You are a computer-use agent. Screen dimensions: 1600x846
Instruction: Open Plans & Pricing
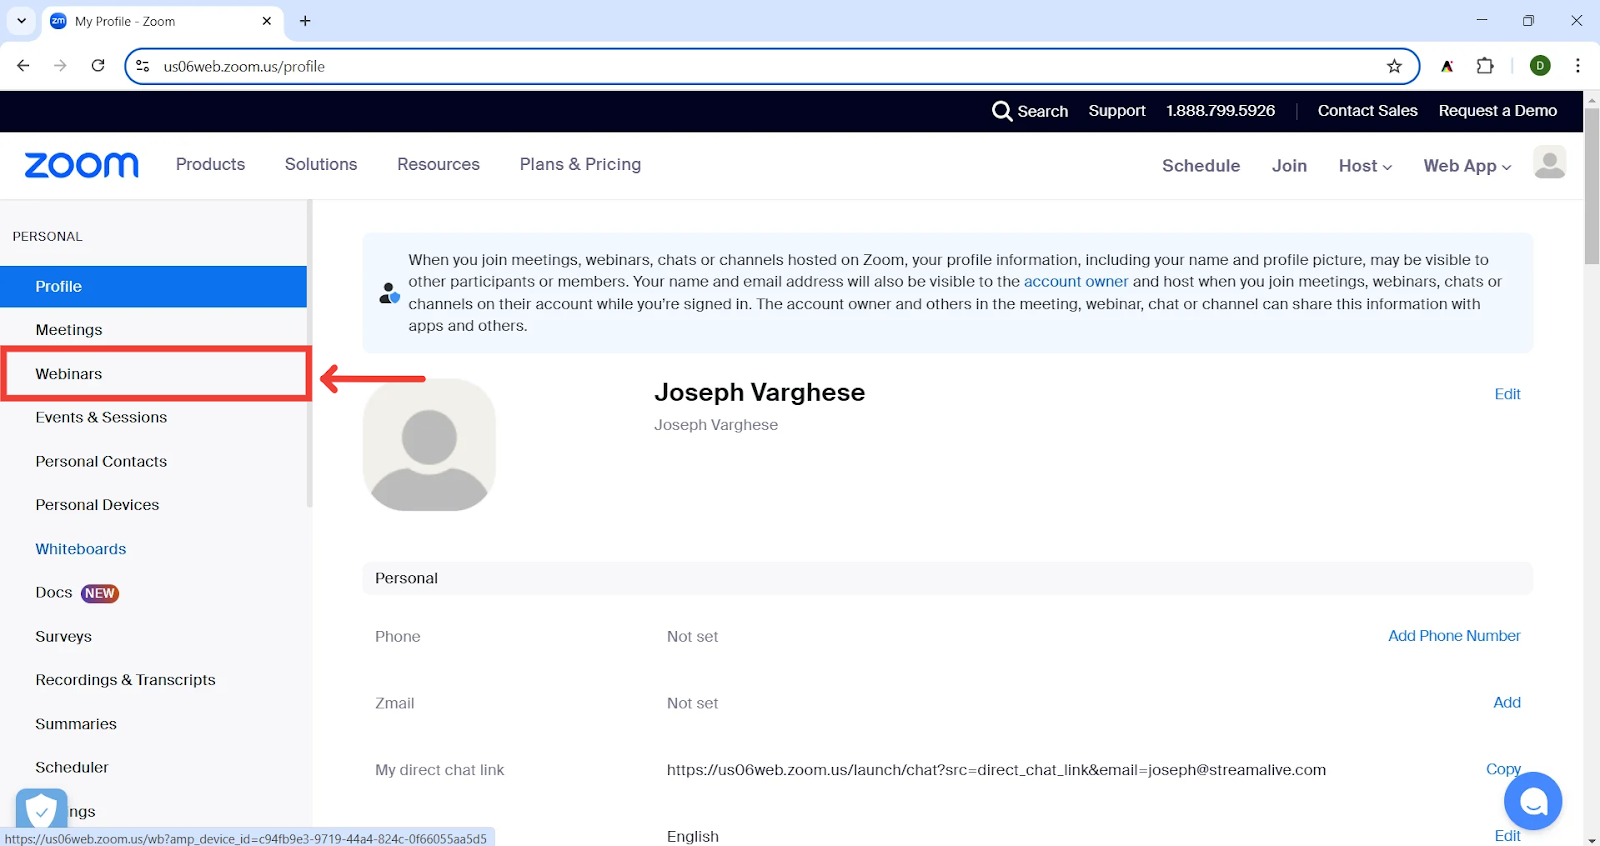580,164
